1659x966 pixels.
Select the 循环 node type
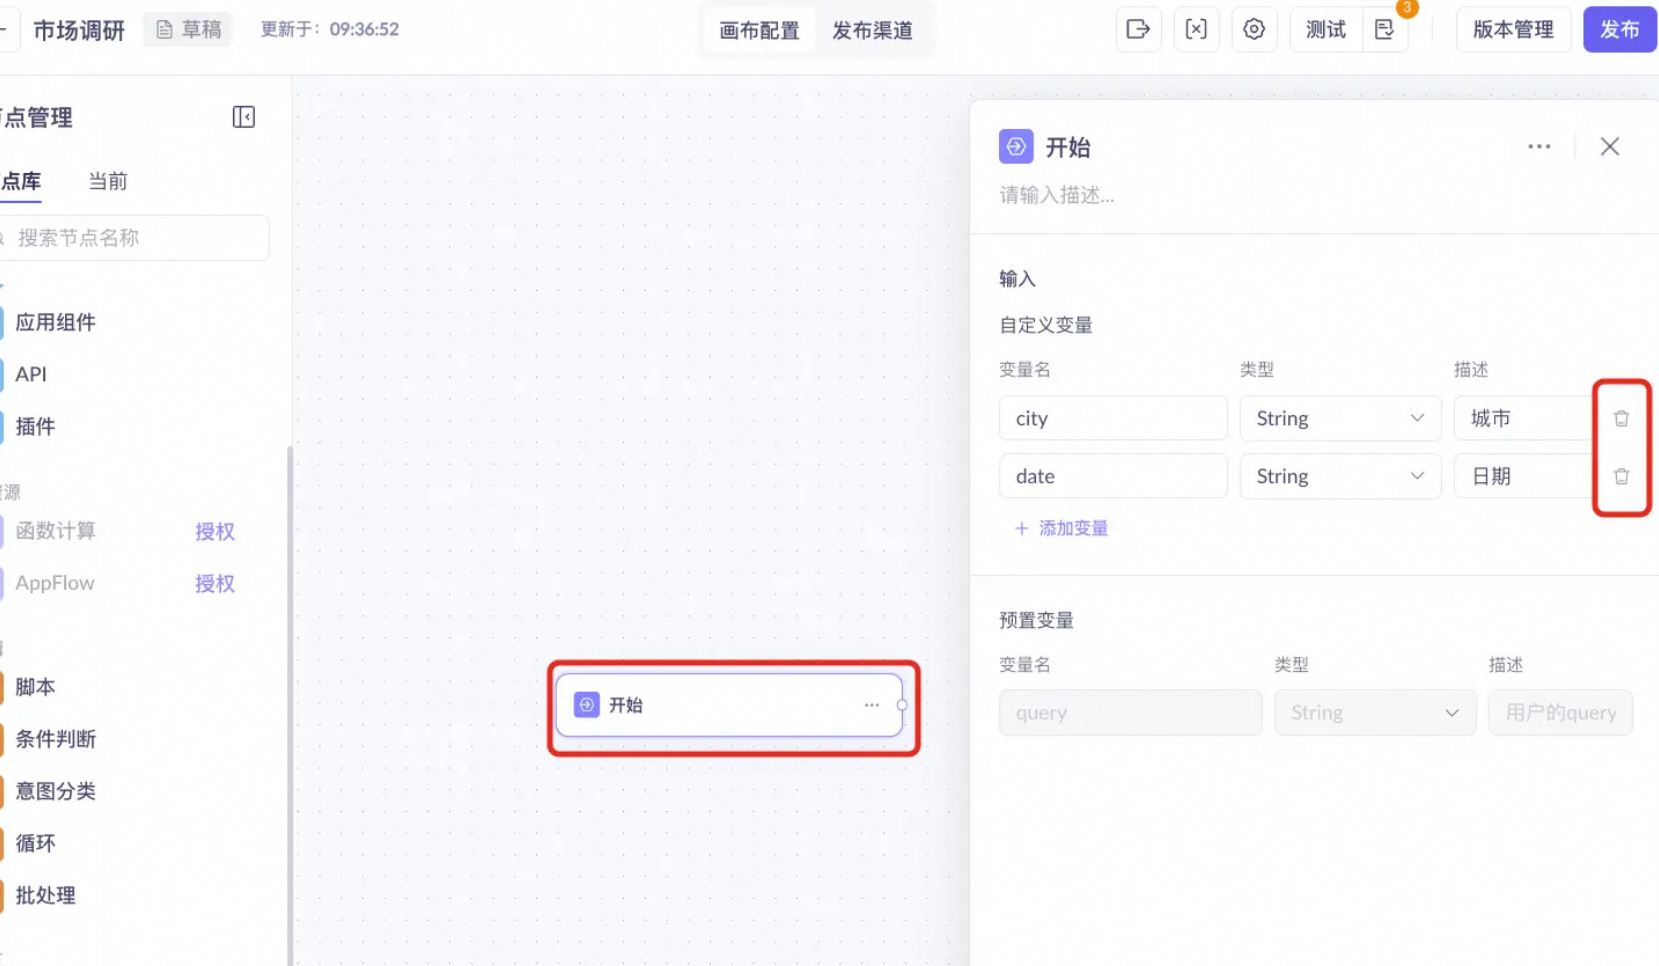[35, 843]
